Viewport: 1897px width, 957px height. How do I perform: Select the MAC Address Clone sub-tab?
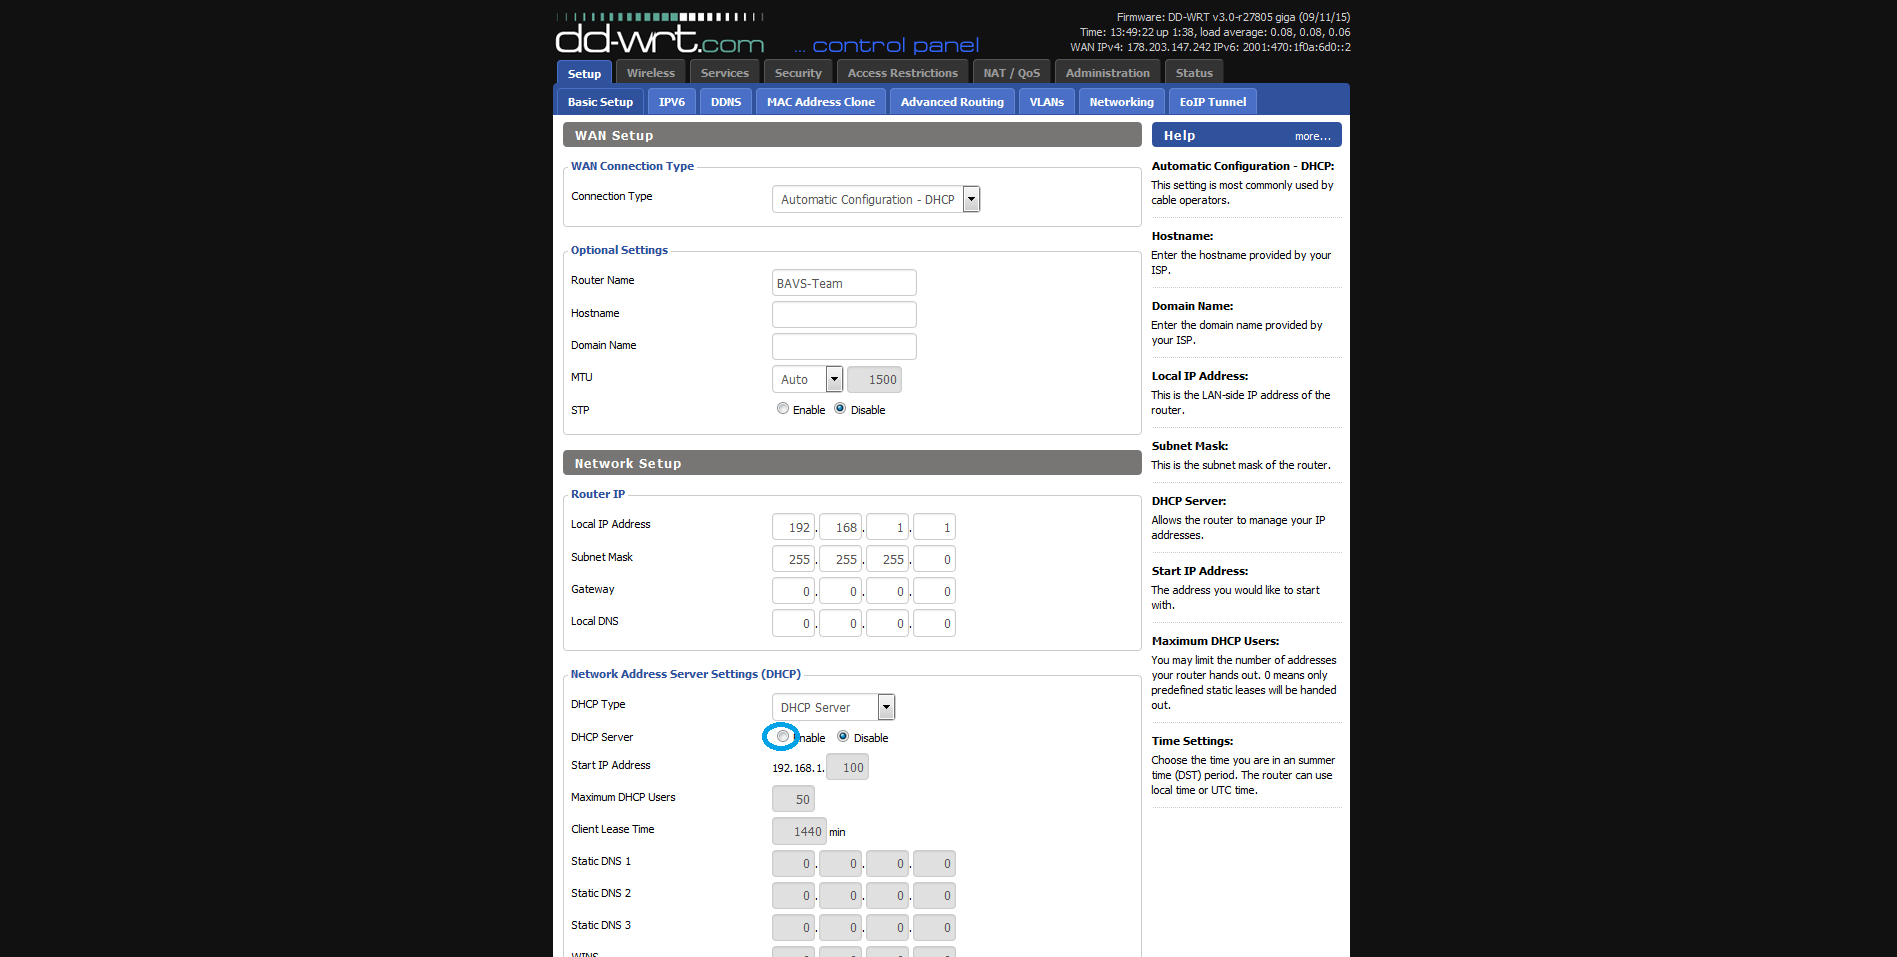pyautogui.click(x=821, y=102)
